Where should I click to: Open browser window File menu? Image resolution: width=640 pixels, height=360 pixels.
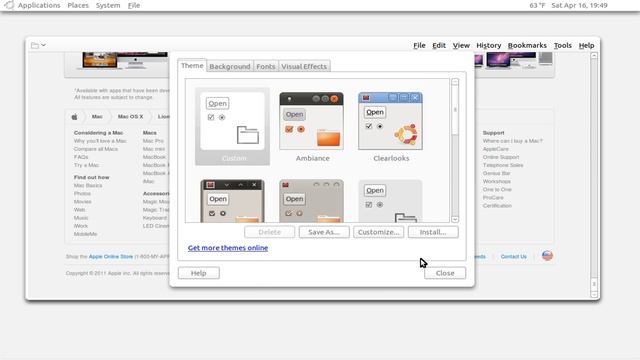[419, 45]
